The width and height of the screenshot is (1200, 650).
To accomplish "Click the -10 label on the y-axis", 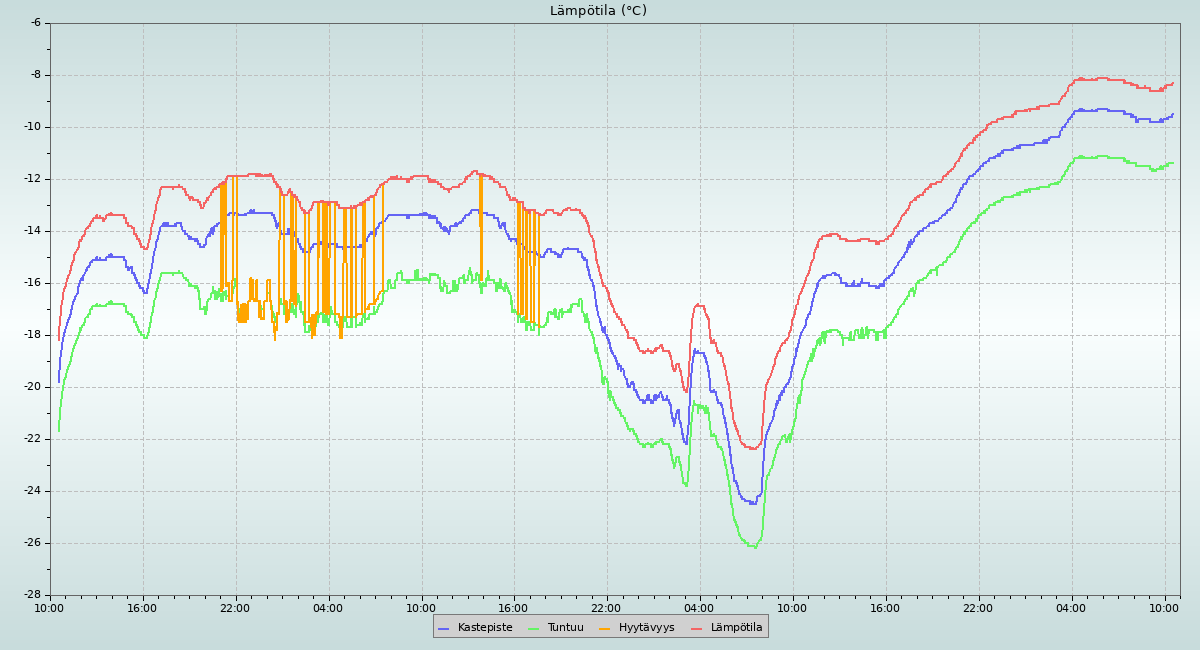I will point(32,127).
